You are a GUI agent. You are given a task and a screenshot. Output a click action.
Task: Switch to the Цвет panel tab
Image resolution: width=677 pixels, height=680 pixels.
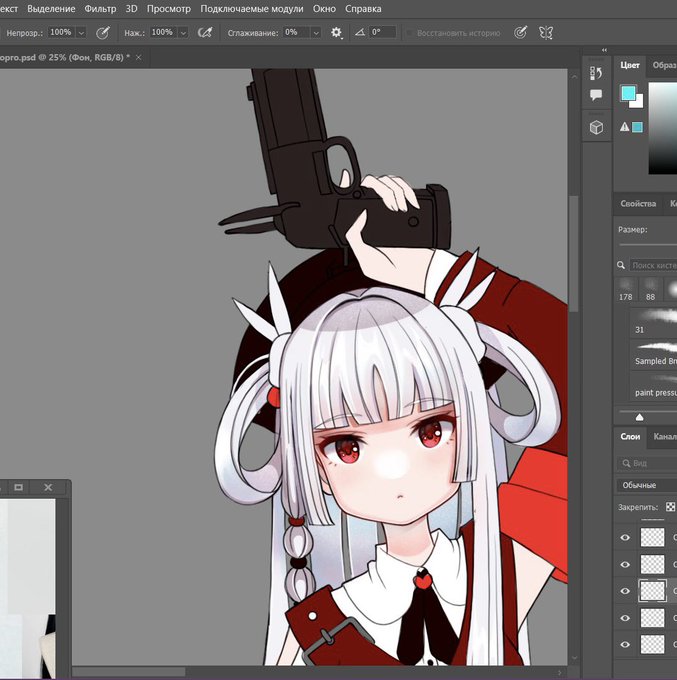click(x=630, y=65)
